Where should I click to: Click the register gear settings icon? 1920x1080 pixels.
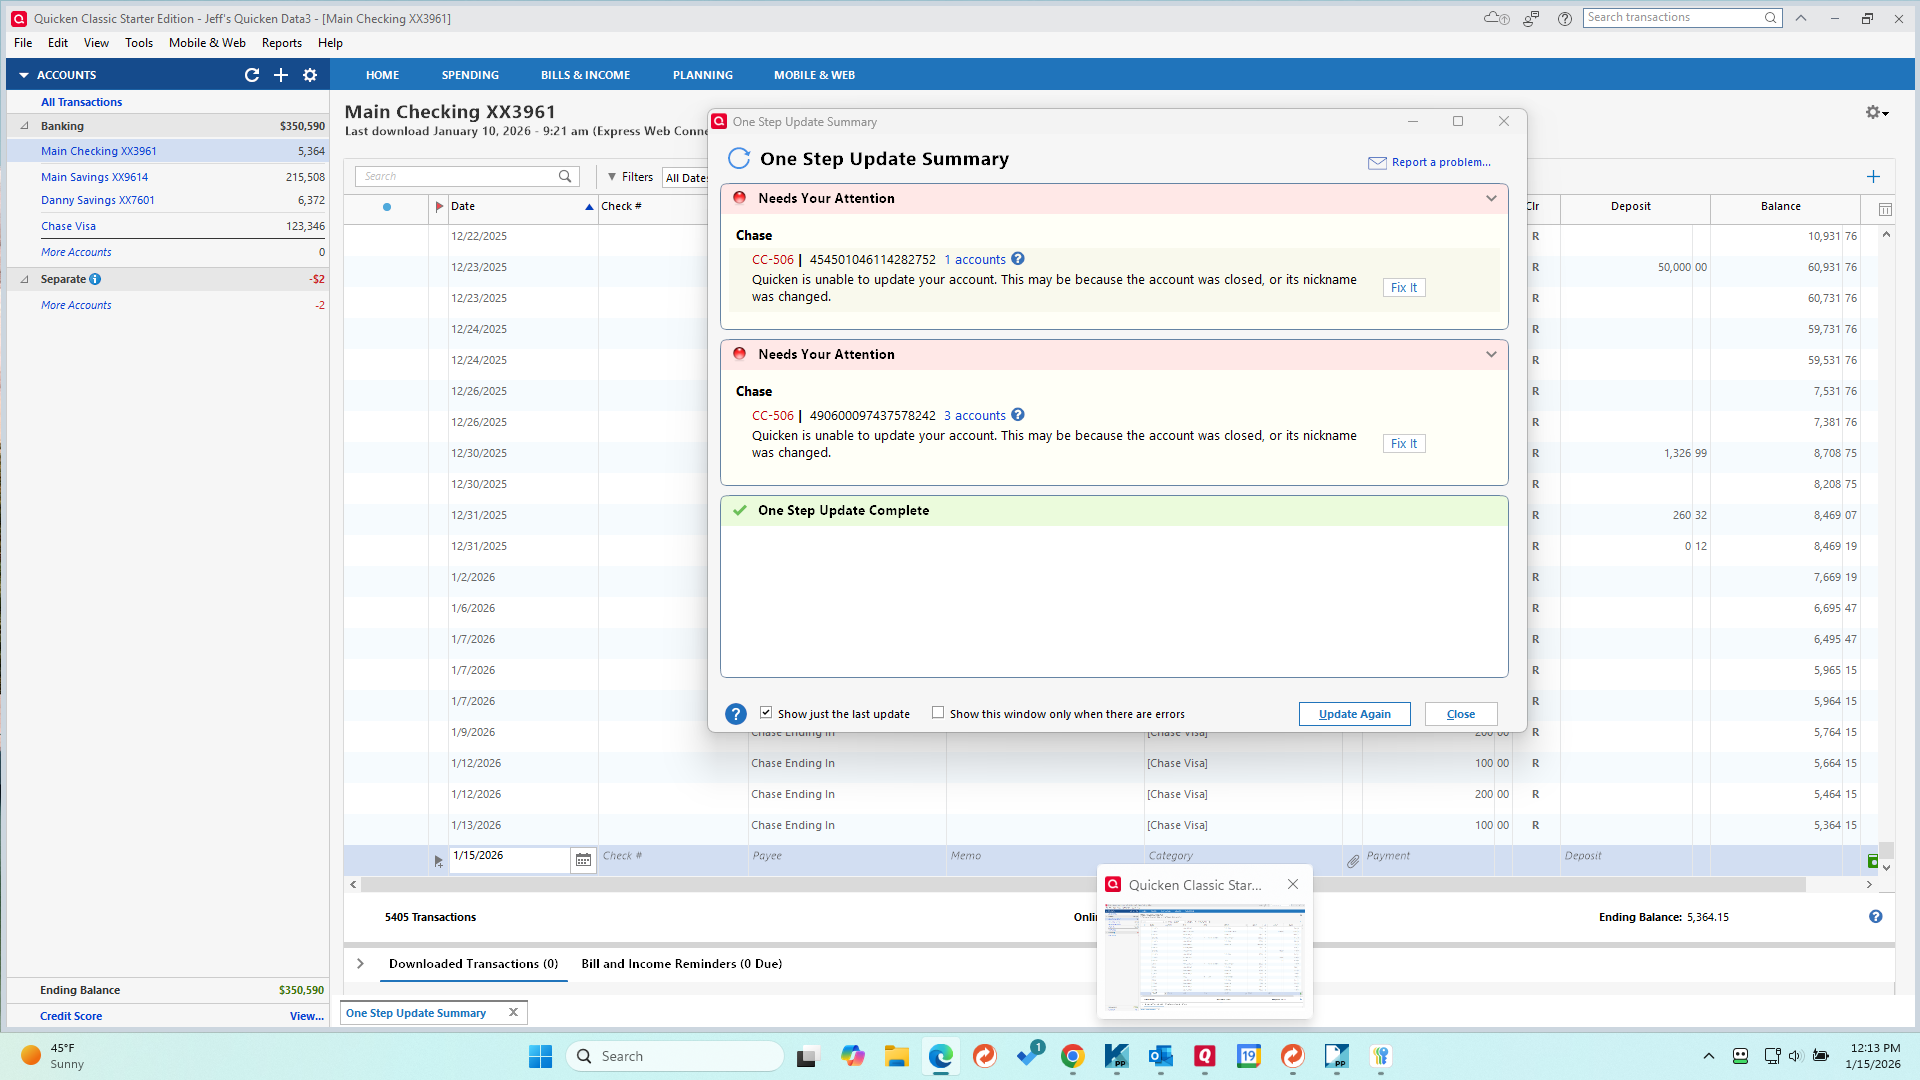tap(1874, 113)
